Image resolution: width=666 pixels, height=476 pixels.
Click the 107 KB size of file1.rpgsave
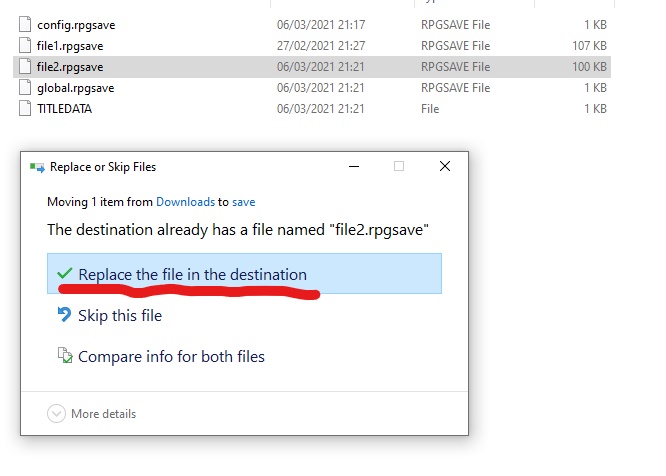pyautogui.click(x=588, y=45)
